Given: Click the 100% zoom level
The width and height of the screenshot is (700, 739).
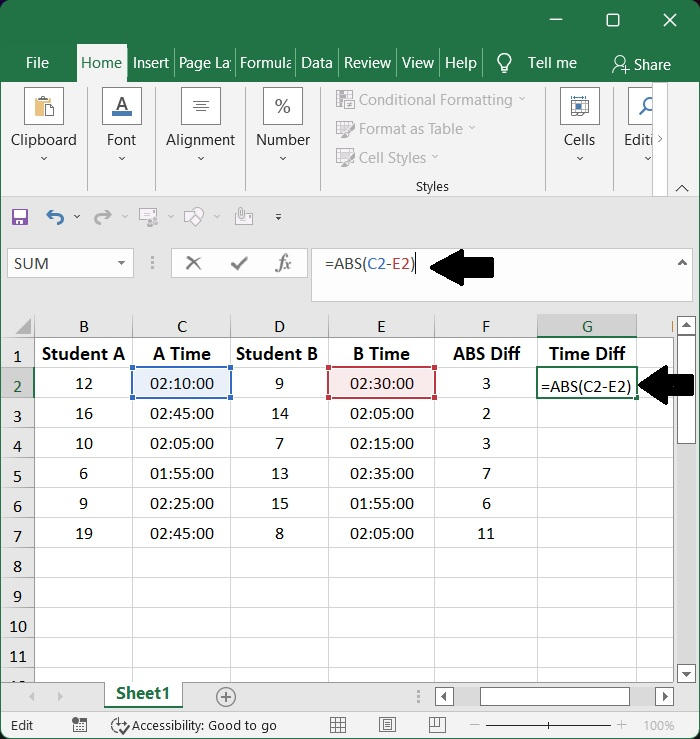Looking at the screenshot, I should point(659,725).
